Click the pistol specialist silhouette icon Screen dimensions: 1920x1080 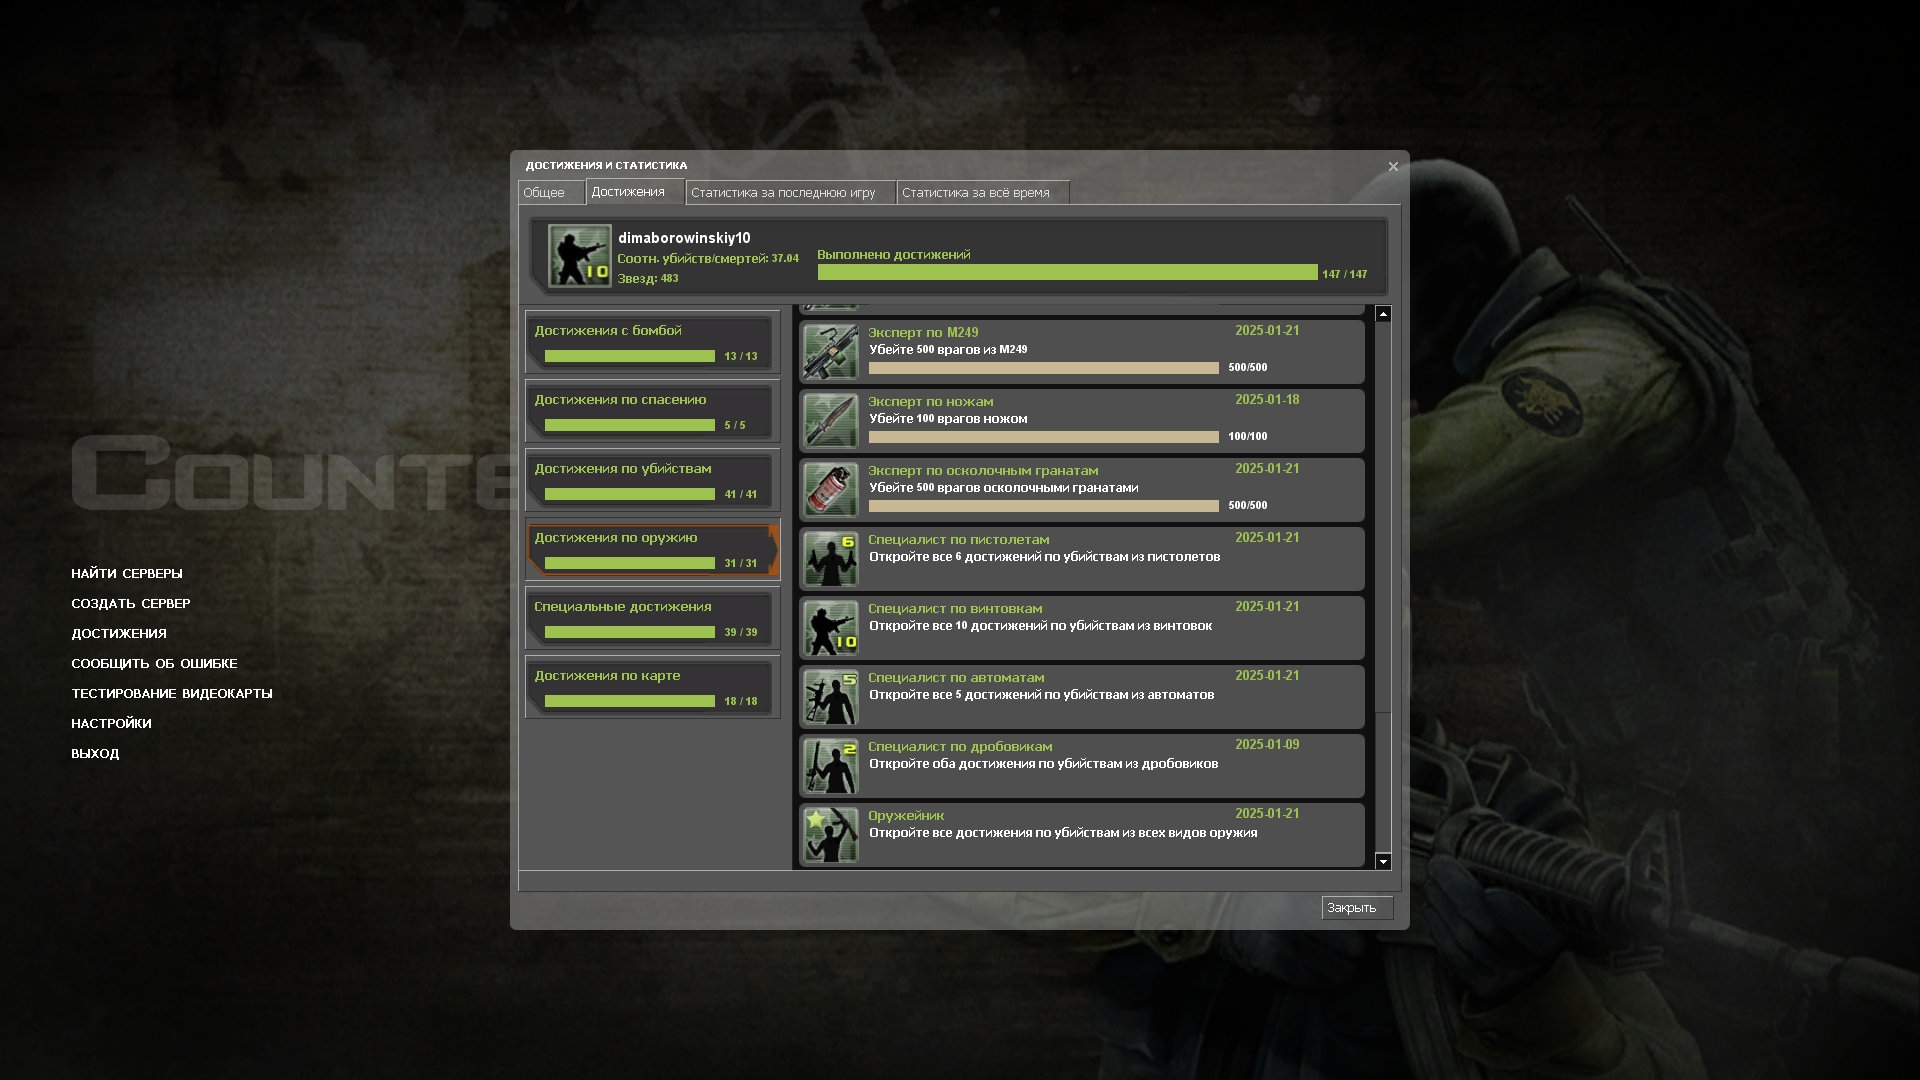coord(830,559)
